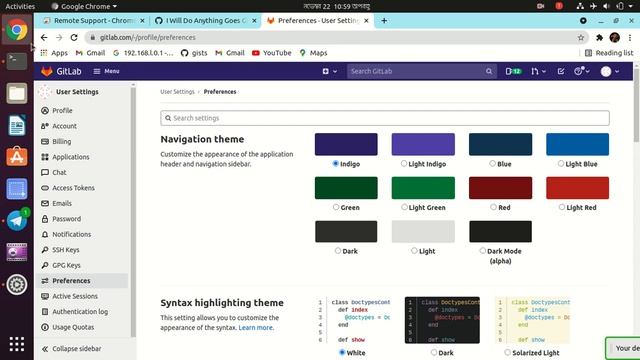
Task: Click the Access Tokens icon in sidebar
Action: click(x=45, y=188)
